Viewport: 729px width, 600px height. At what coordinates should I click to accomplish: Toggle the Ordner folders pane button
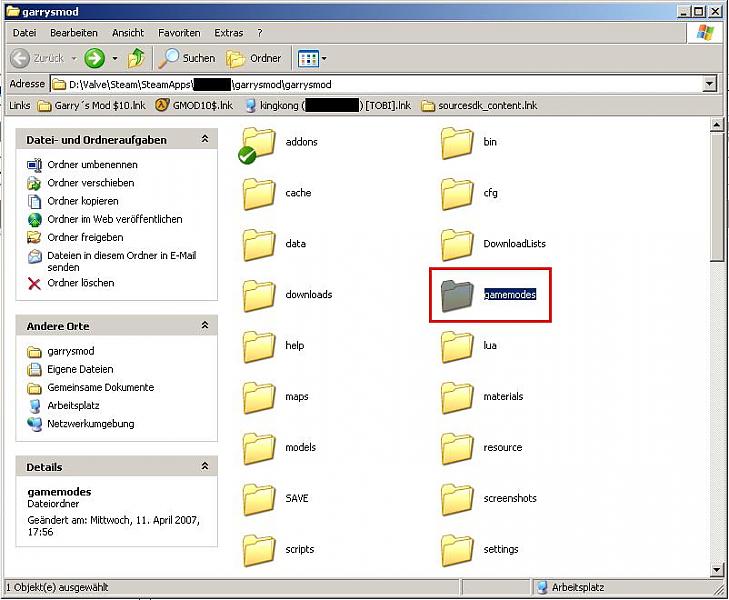click(x=254, y=58)
